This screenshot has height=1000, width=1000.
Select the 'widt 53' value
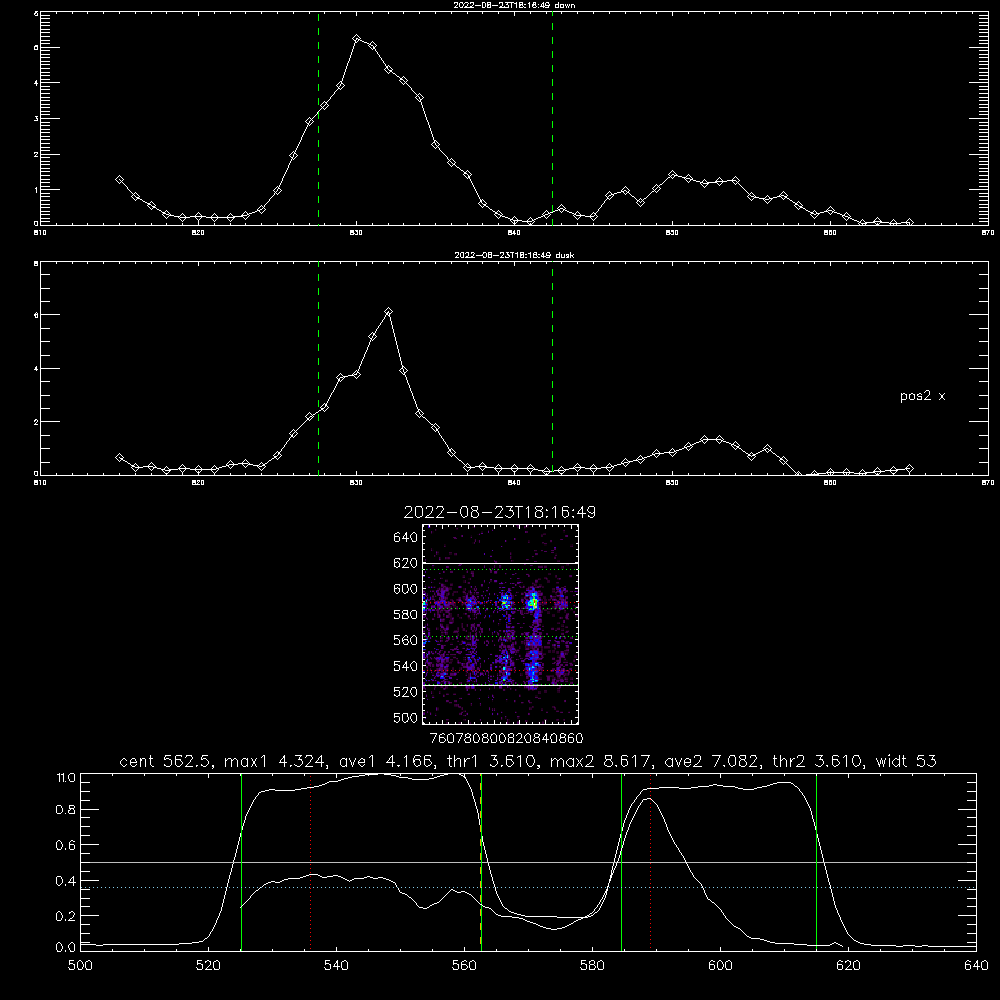coord(906,761)
